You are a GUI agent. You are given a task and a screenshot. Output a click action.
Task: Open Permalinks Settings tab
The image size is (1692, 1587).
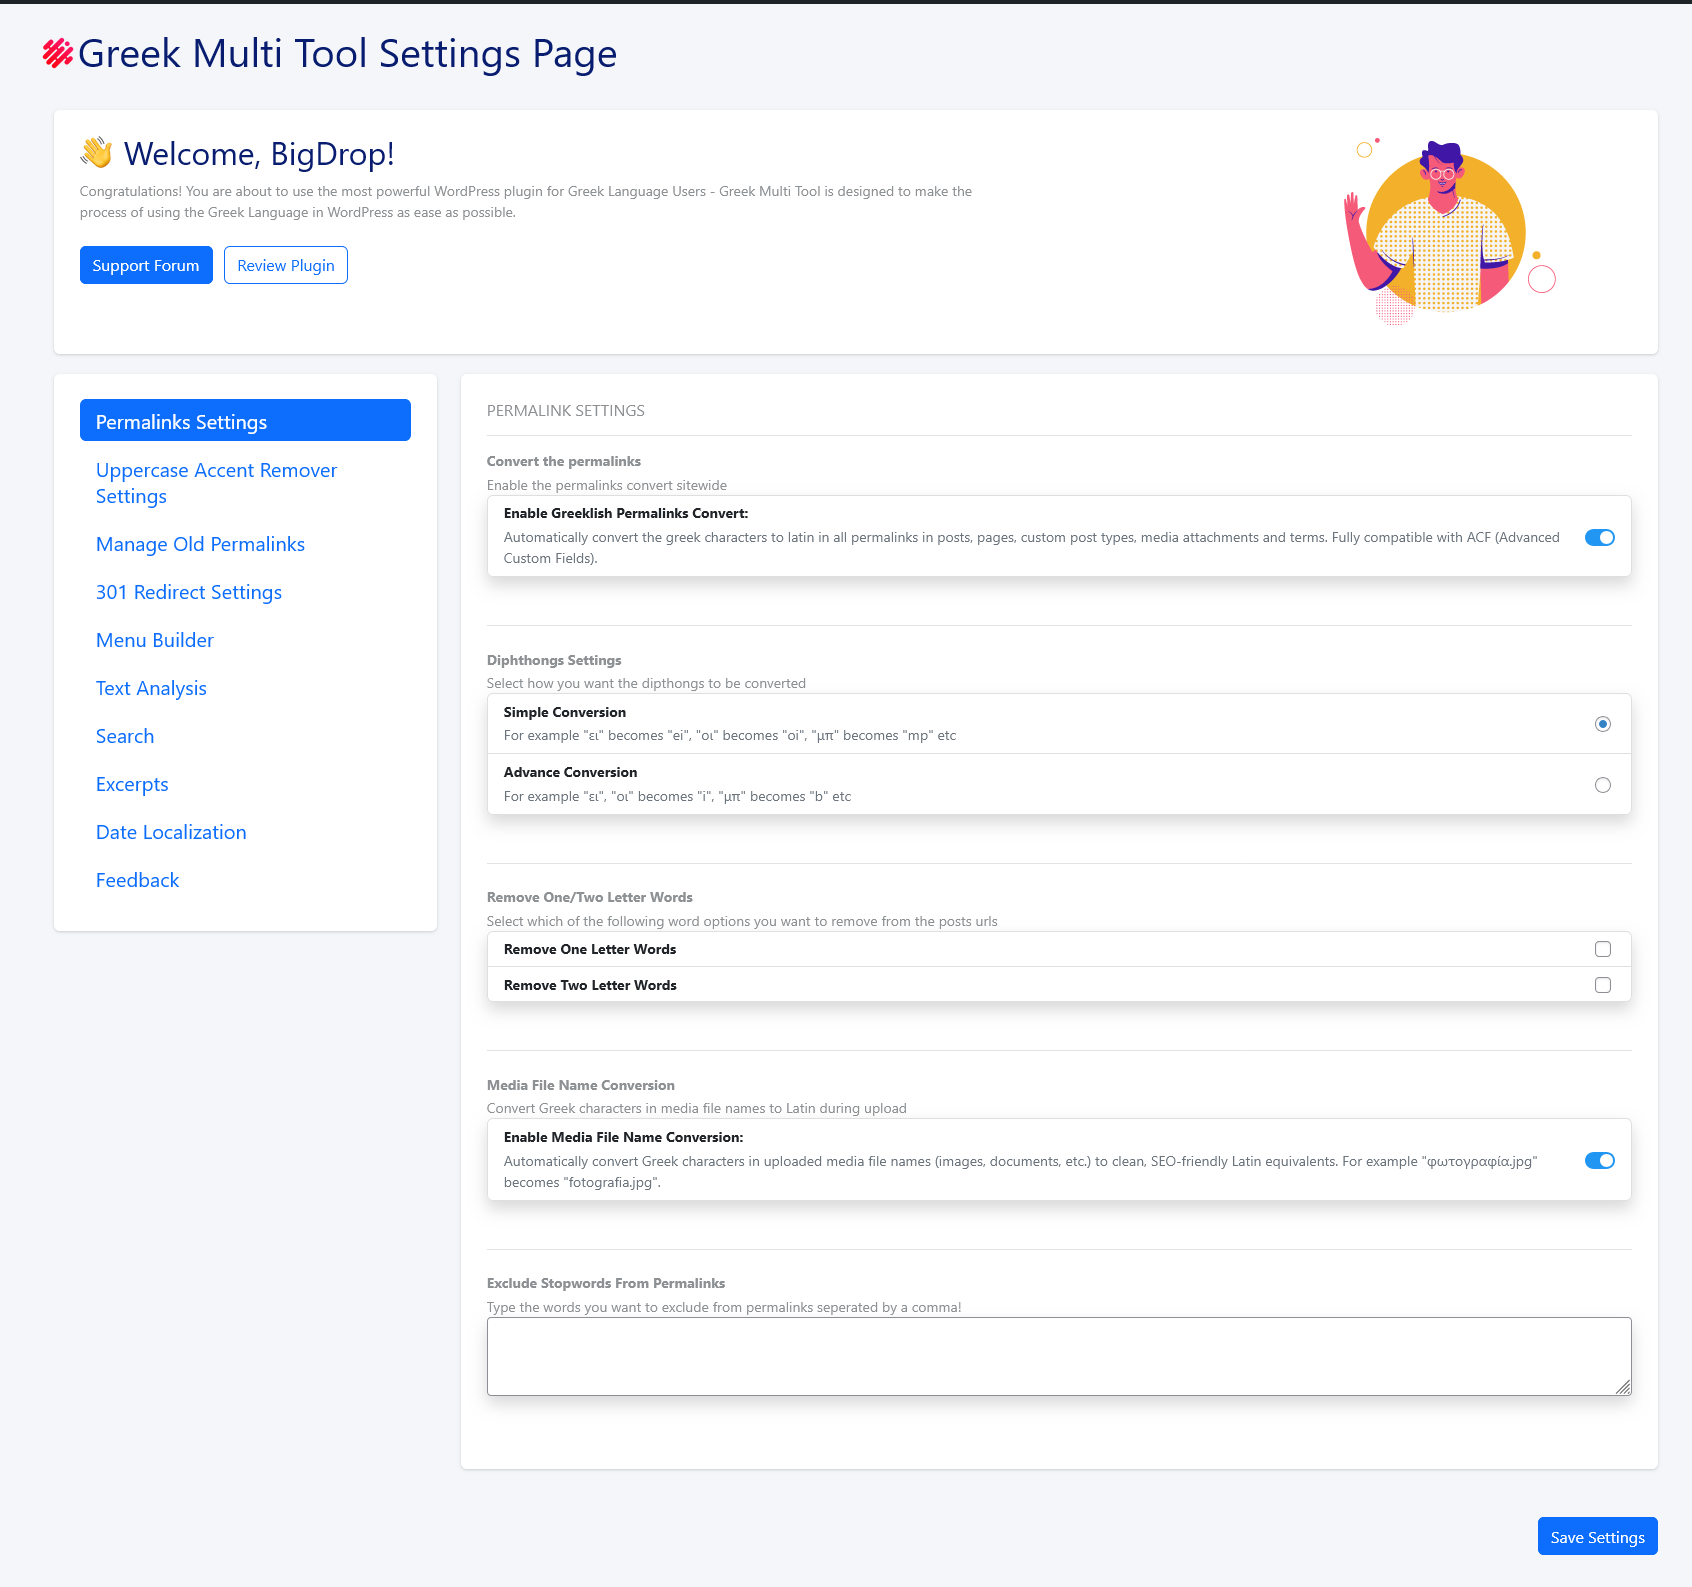click(245, 421)
